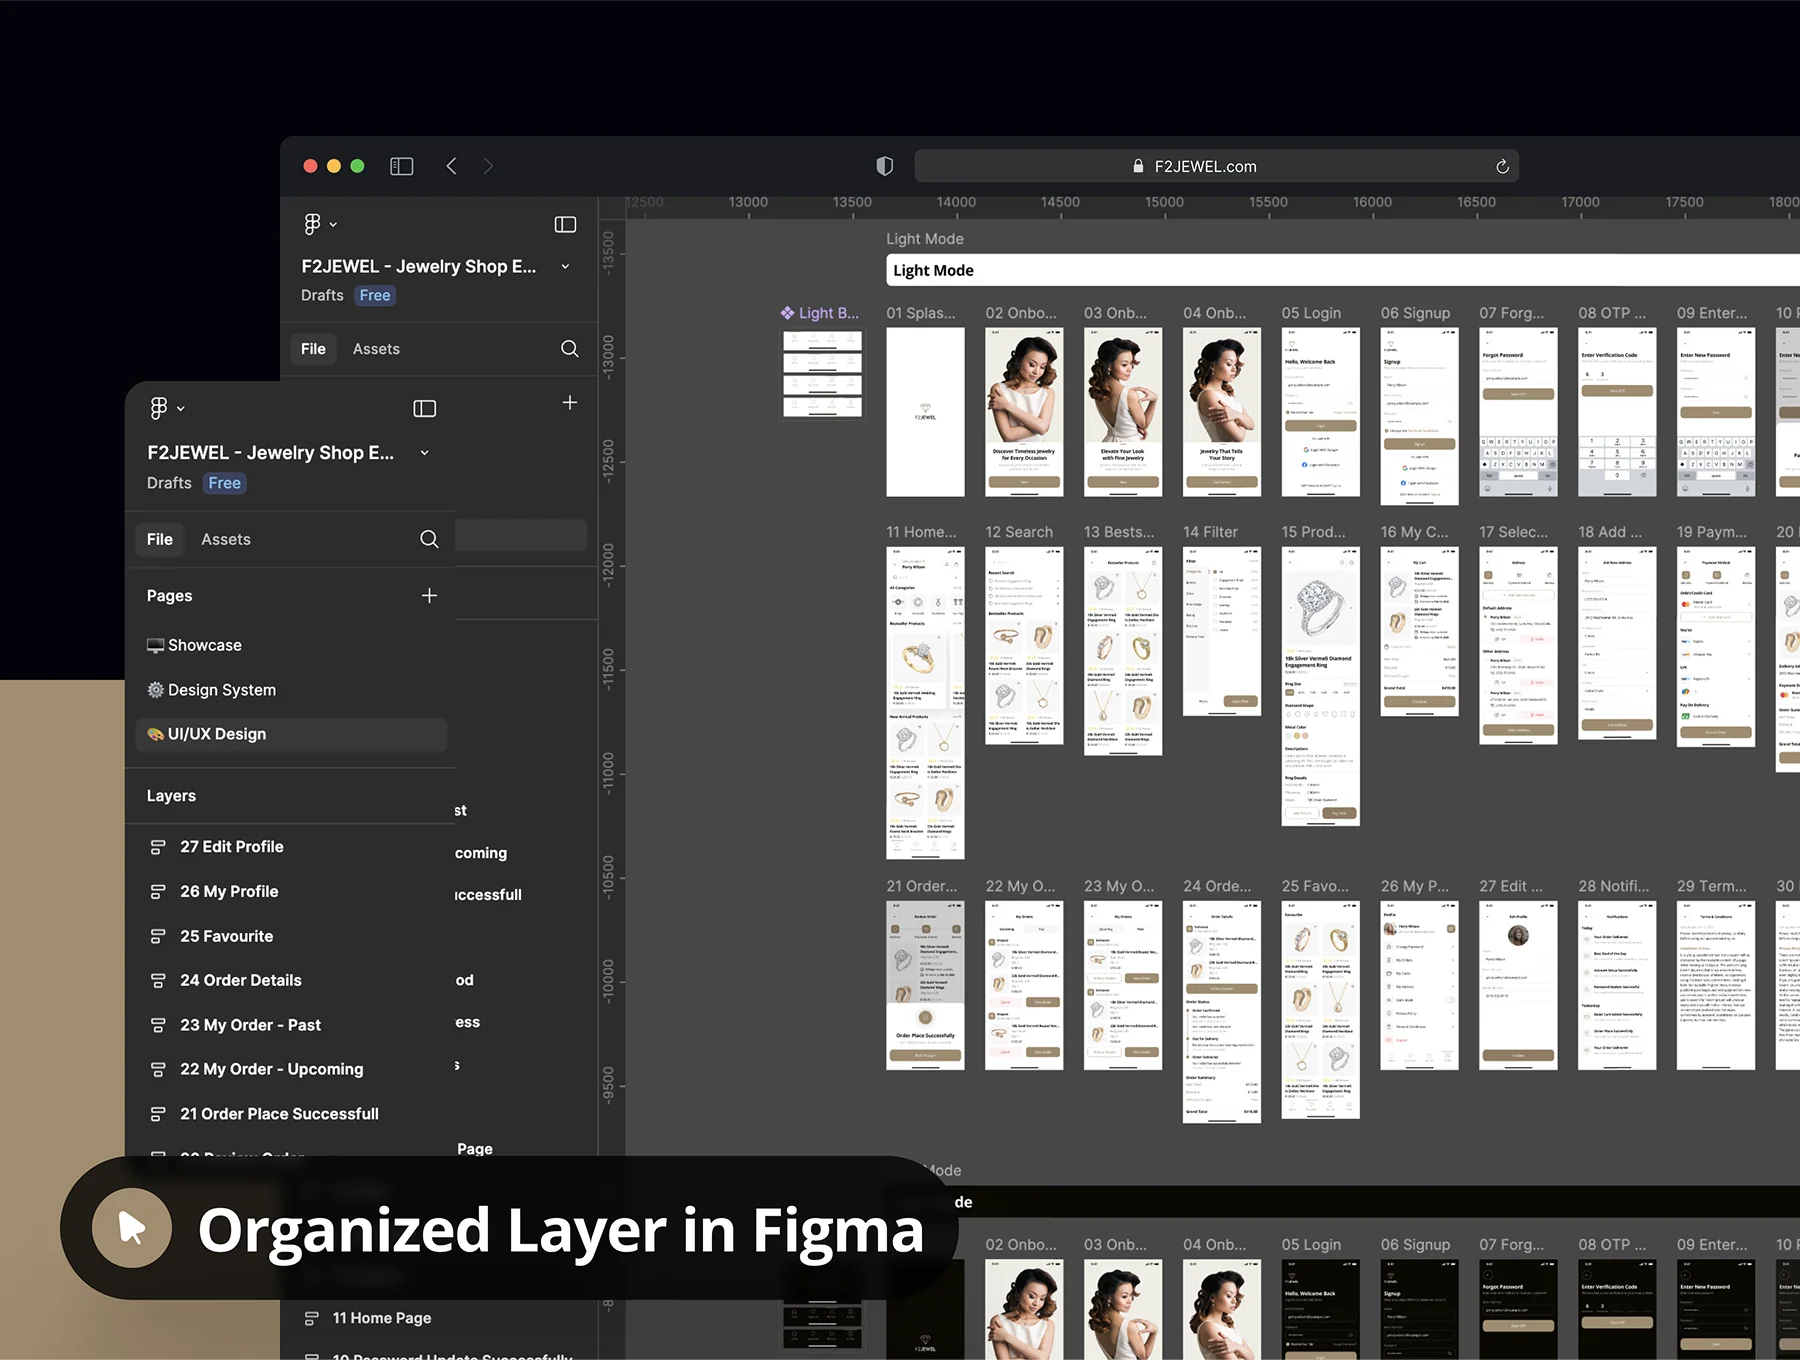Image resolution: width=1800 pixels, height=1360 pixels.
Task: Expand the chevron next to the Figma logo in the rear browser sidebar
Action: coord(333,225)
